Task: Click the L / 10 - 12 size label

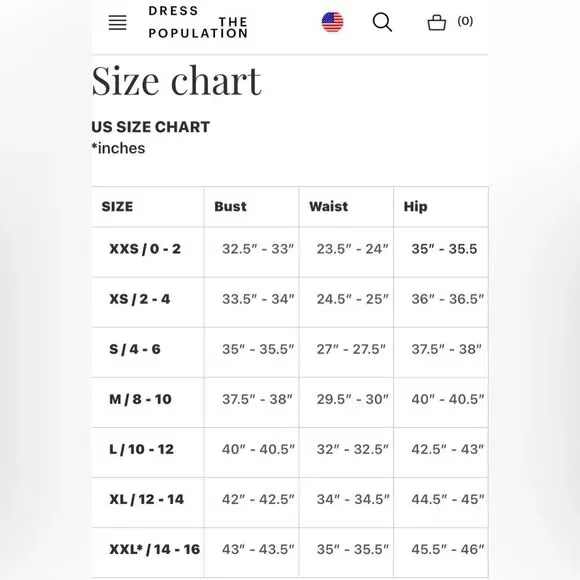Action: point(141,449)
